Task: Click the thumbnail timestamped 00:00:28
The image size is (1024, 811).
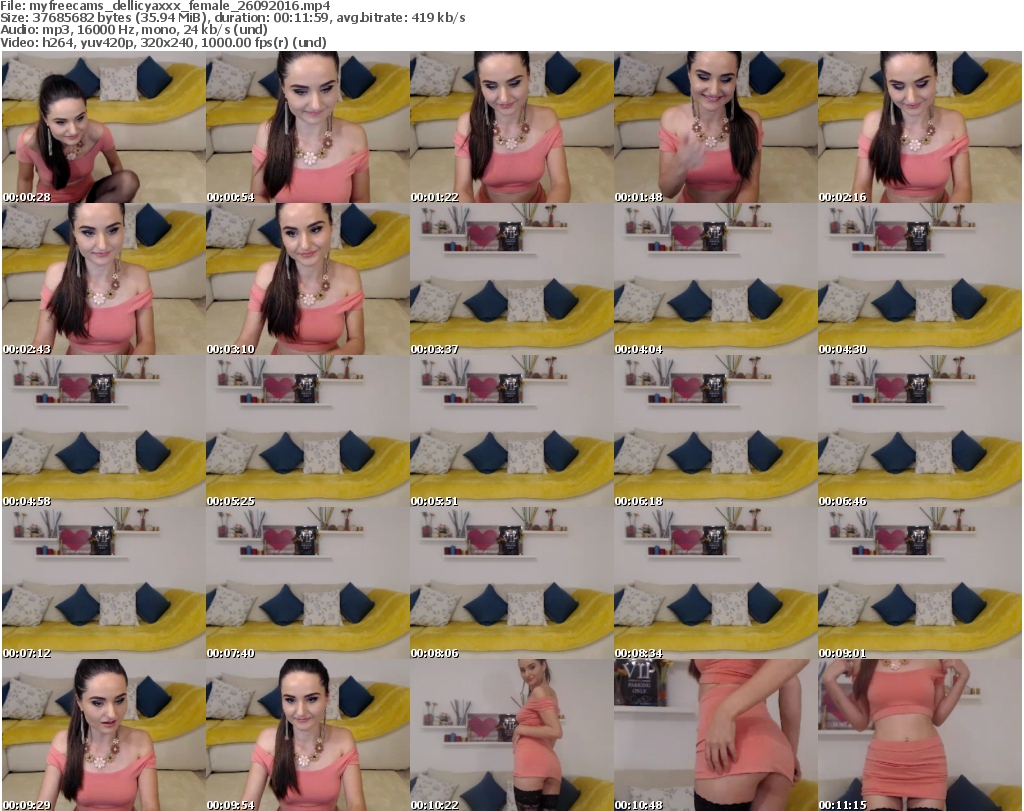Action: pos(103,127)
